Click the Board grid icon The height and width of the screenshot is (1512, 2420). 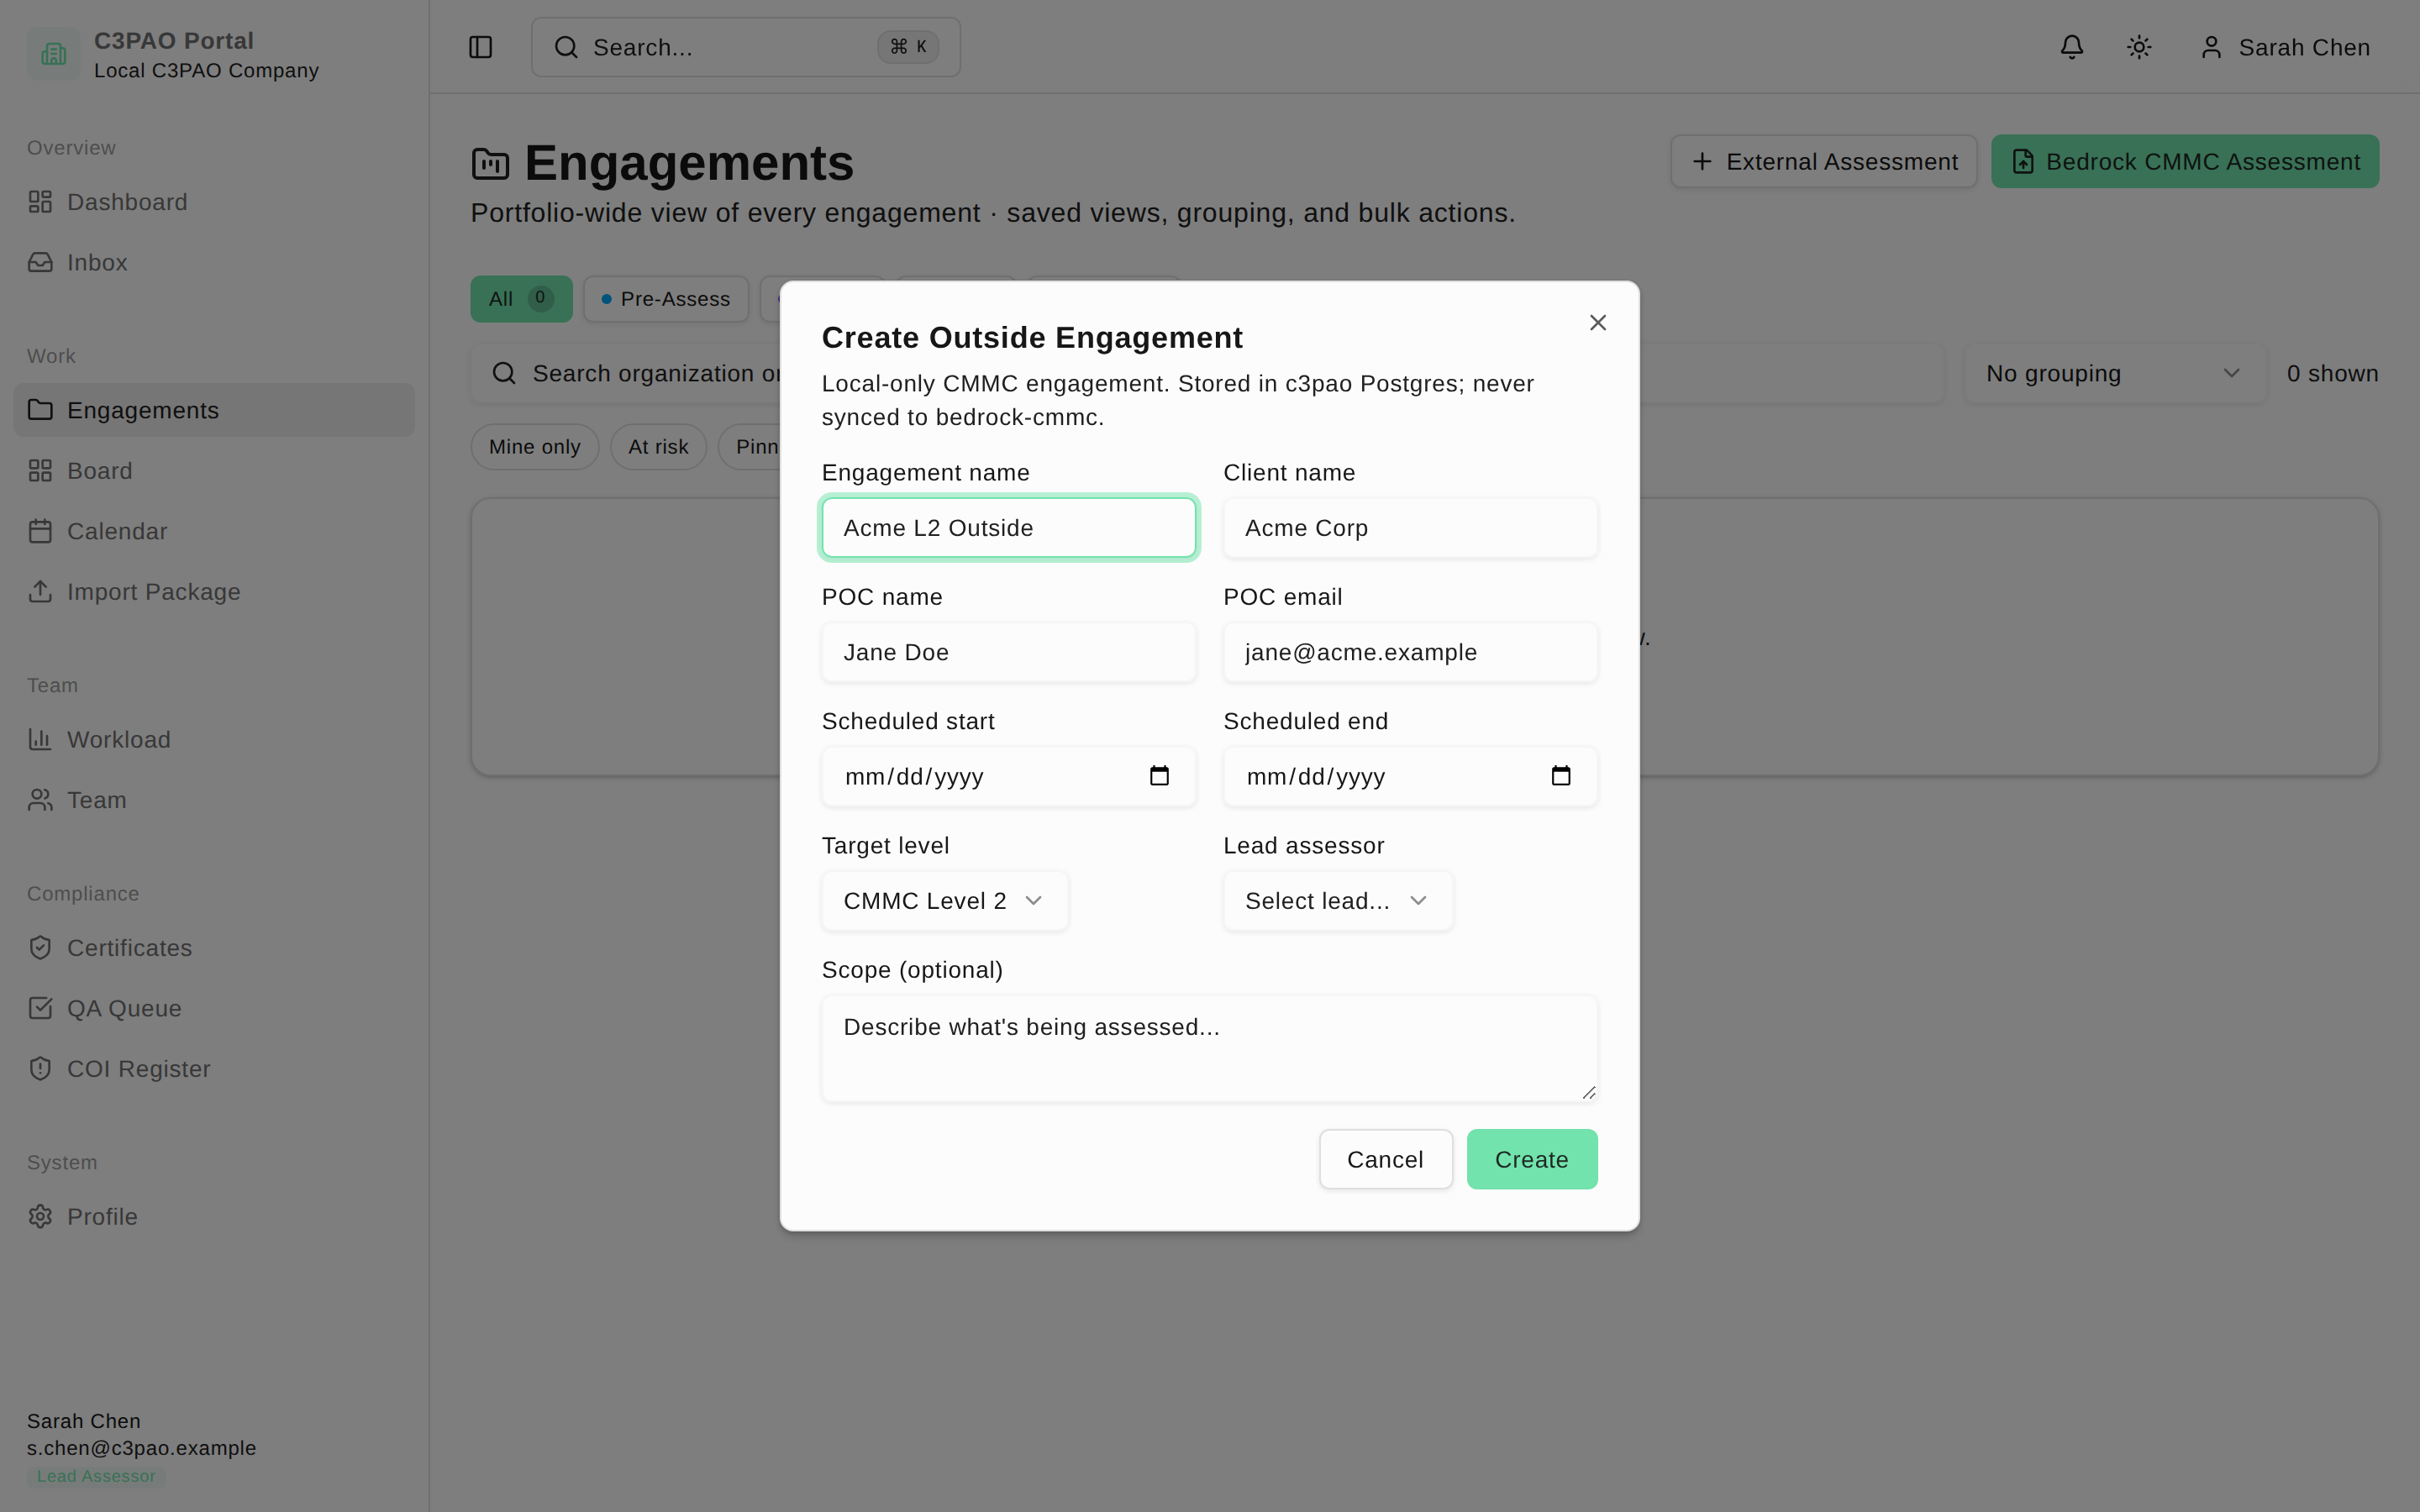(40, 471)
